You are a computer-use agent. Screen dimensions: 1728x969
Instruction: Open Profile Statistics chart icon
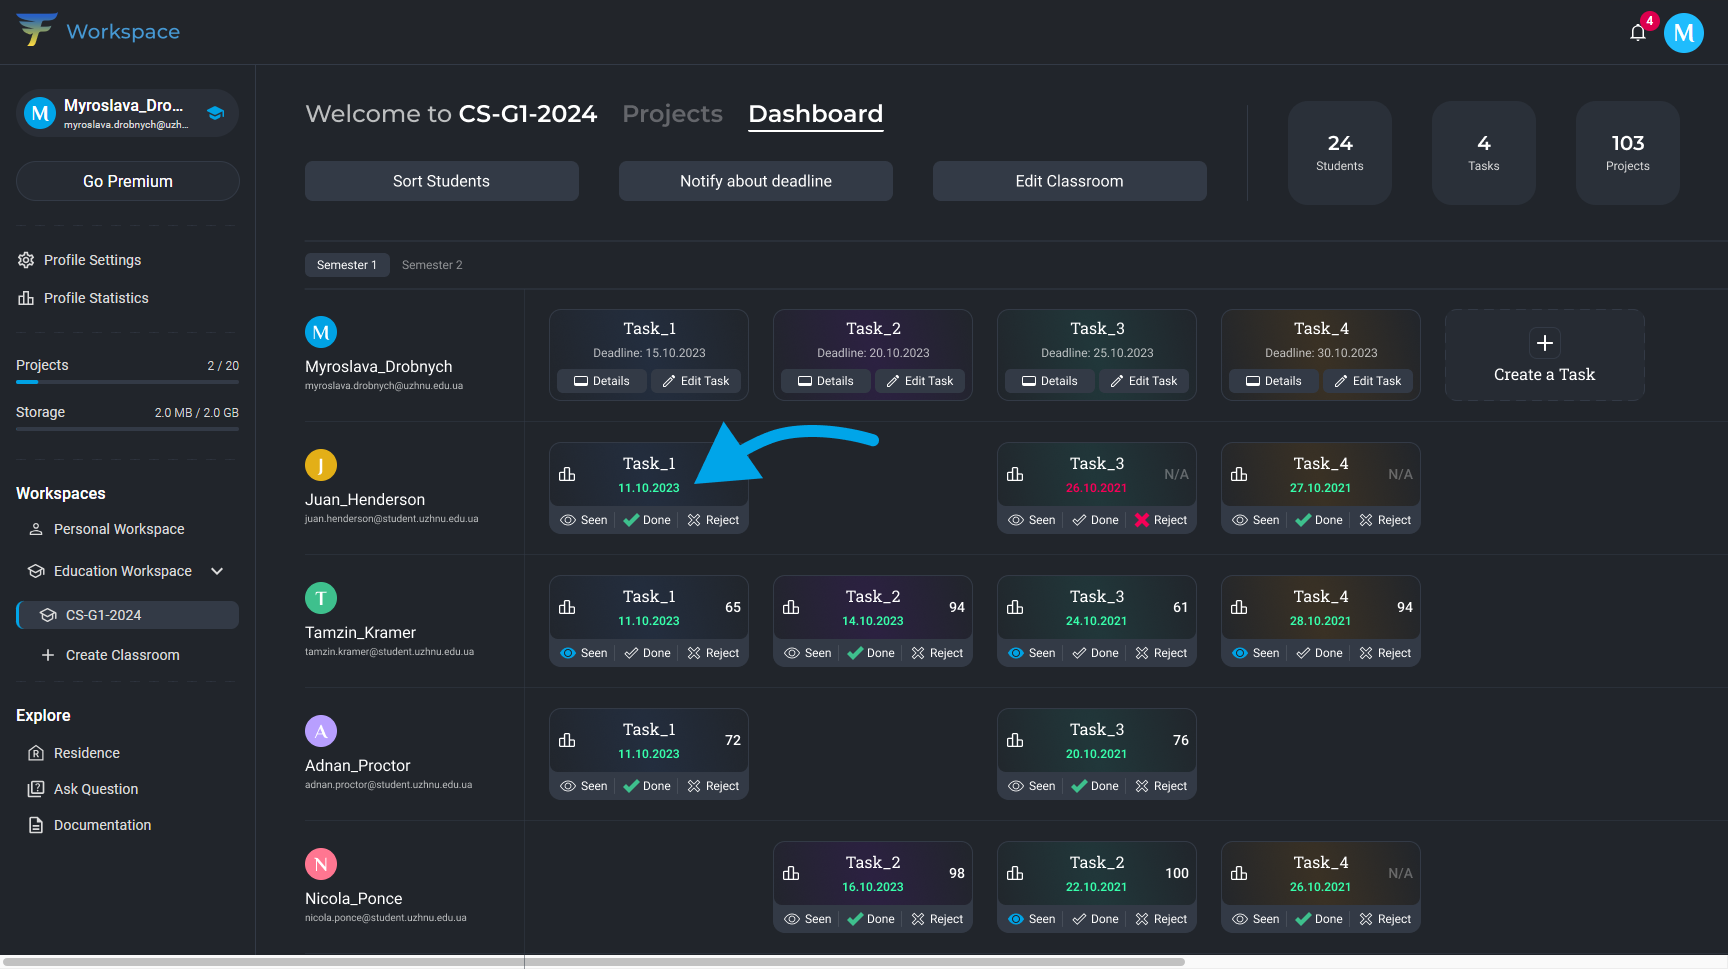click(x=26, y=298)
